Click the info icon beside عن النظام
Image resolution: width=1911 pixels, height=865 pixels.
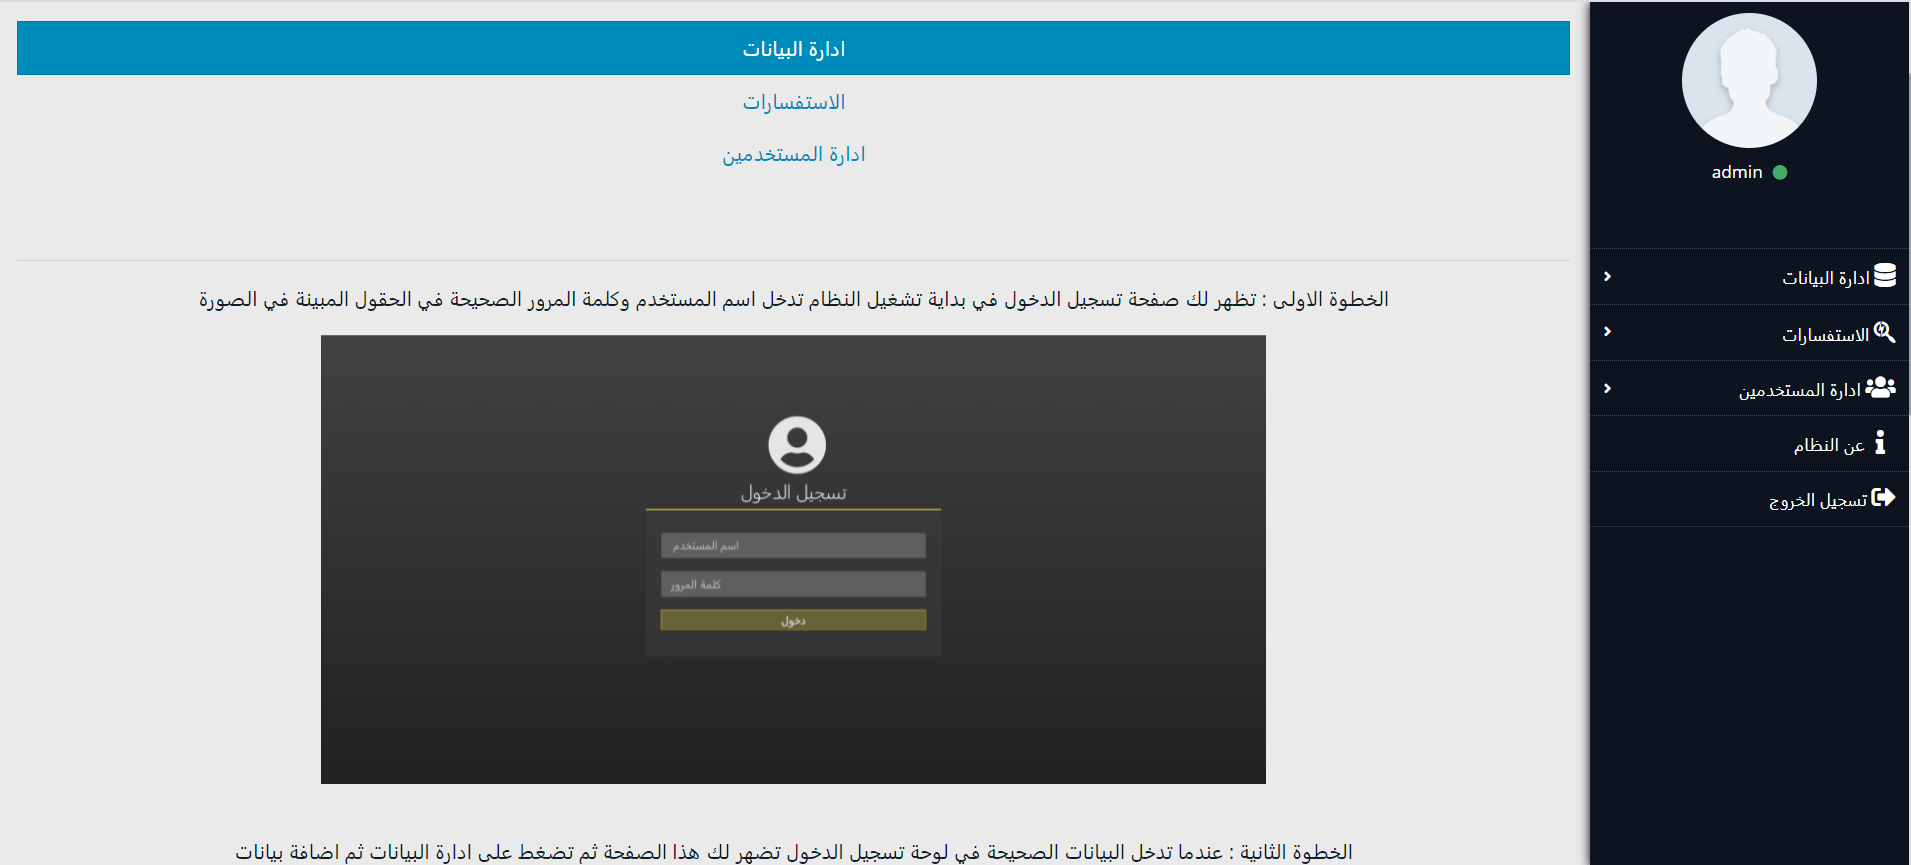point(1880,443)
